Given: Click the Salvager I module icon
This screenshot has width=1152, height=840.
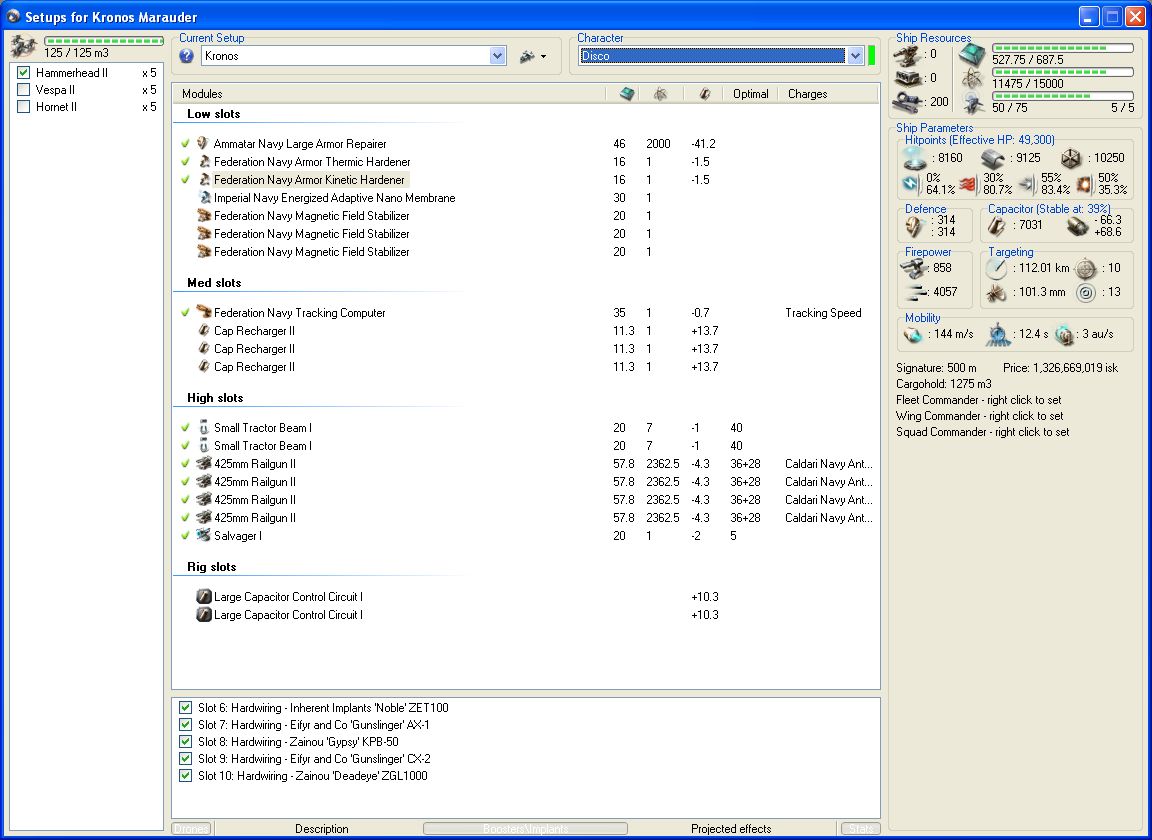Looking at the screenshot, I should [x=204, y=536].
